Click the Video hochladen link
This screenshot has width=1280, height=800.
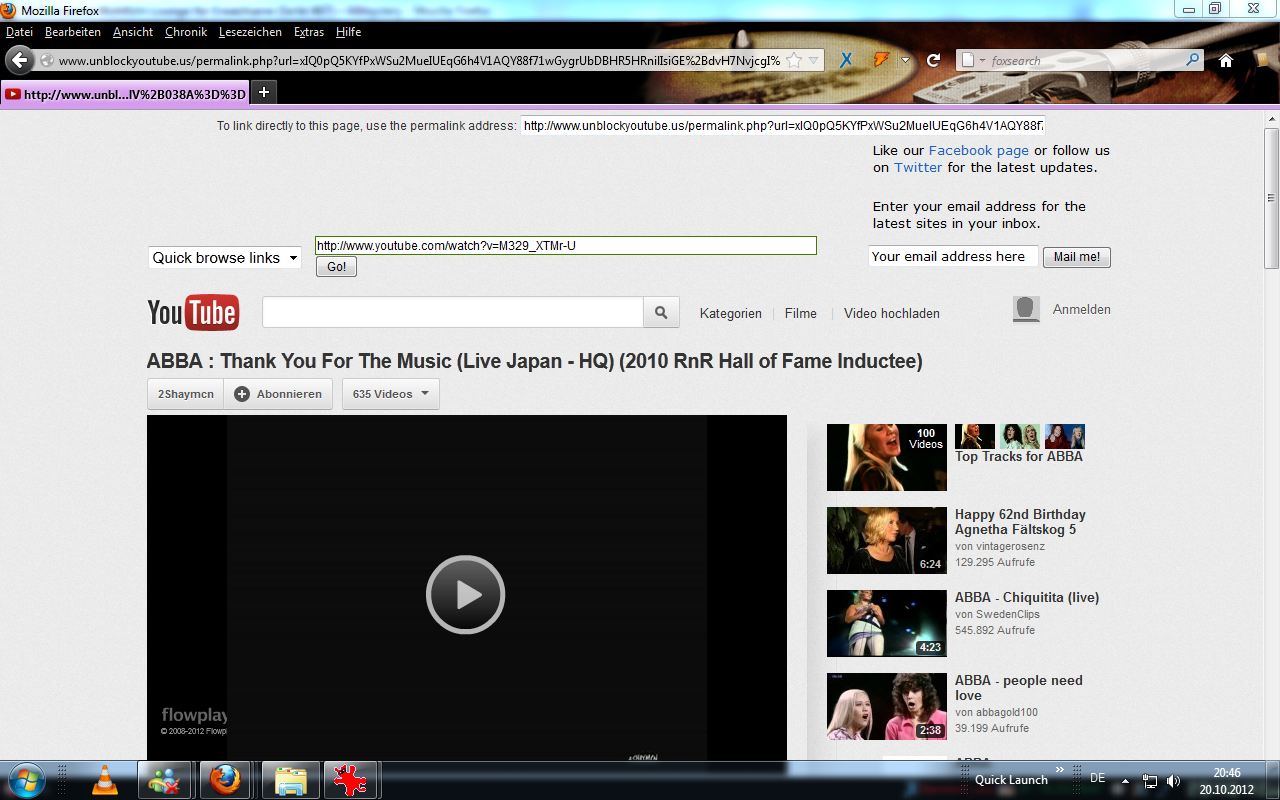[891, 313]
